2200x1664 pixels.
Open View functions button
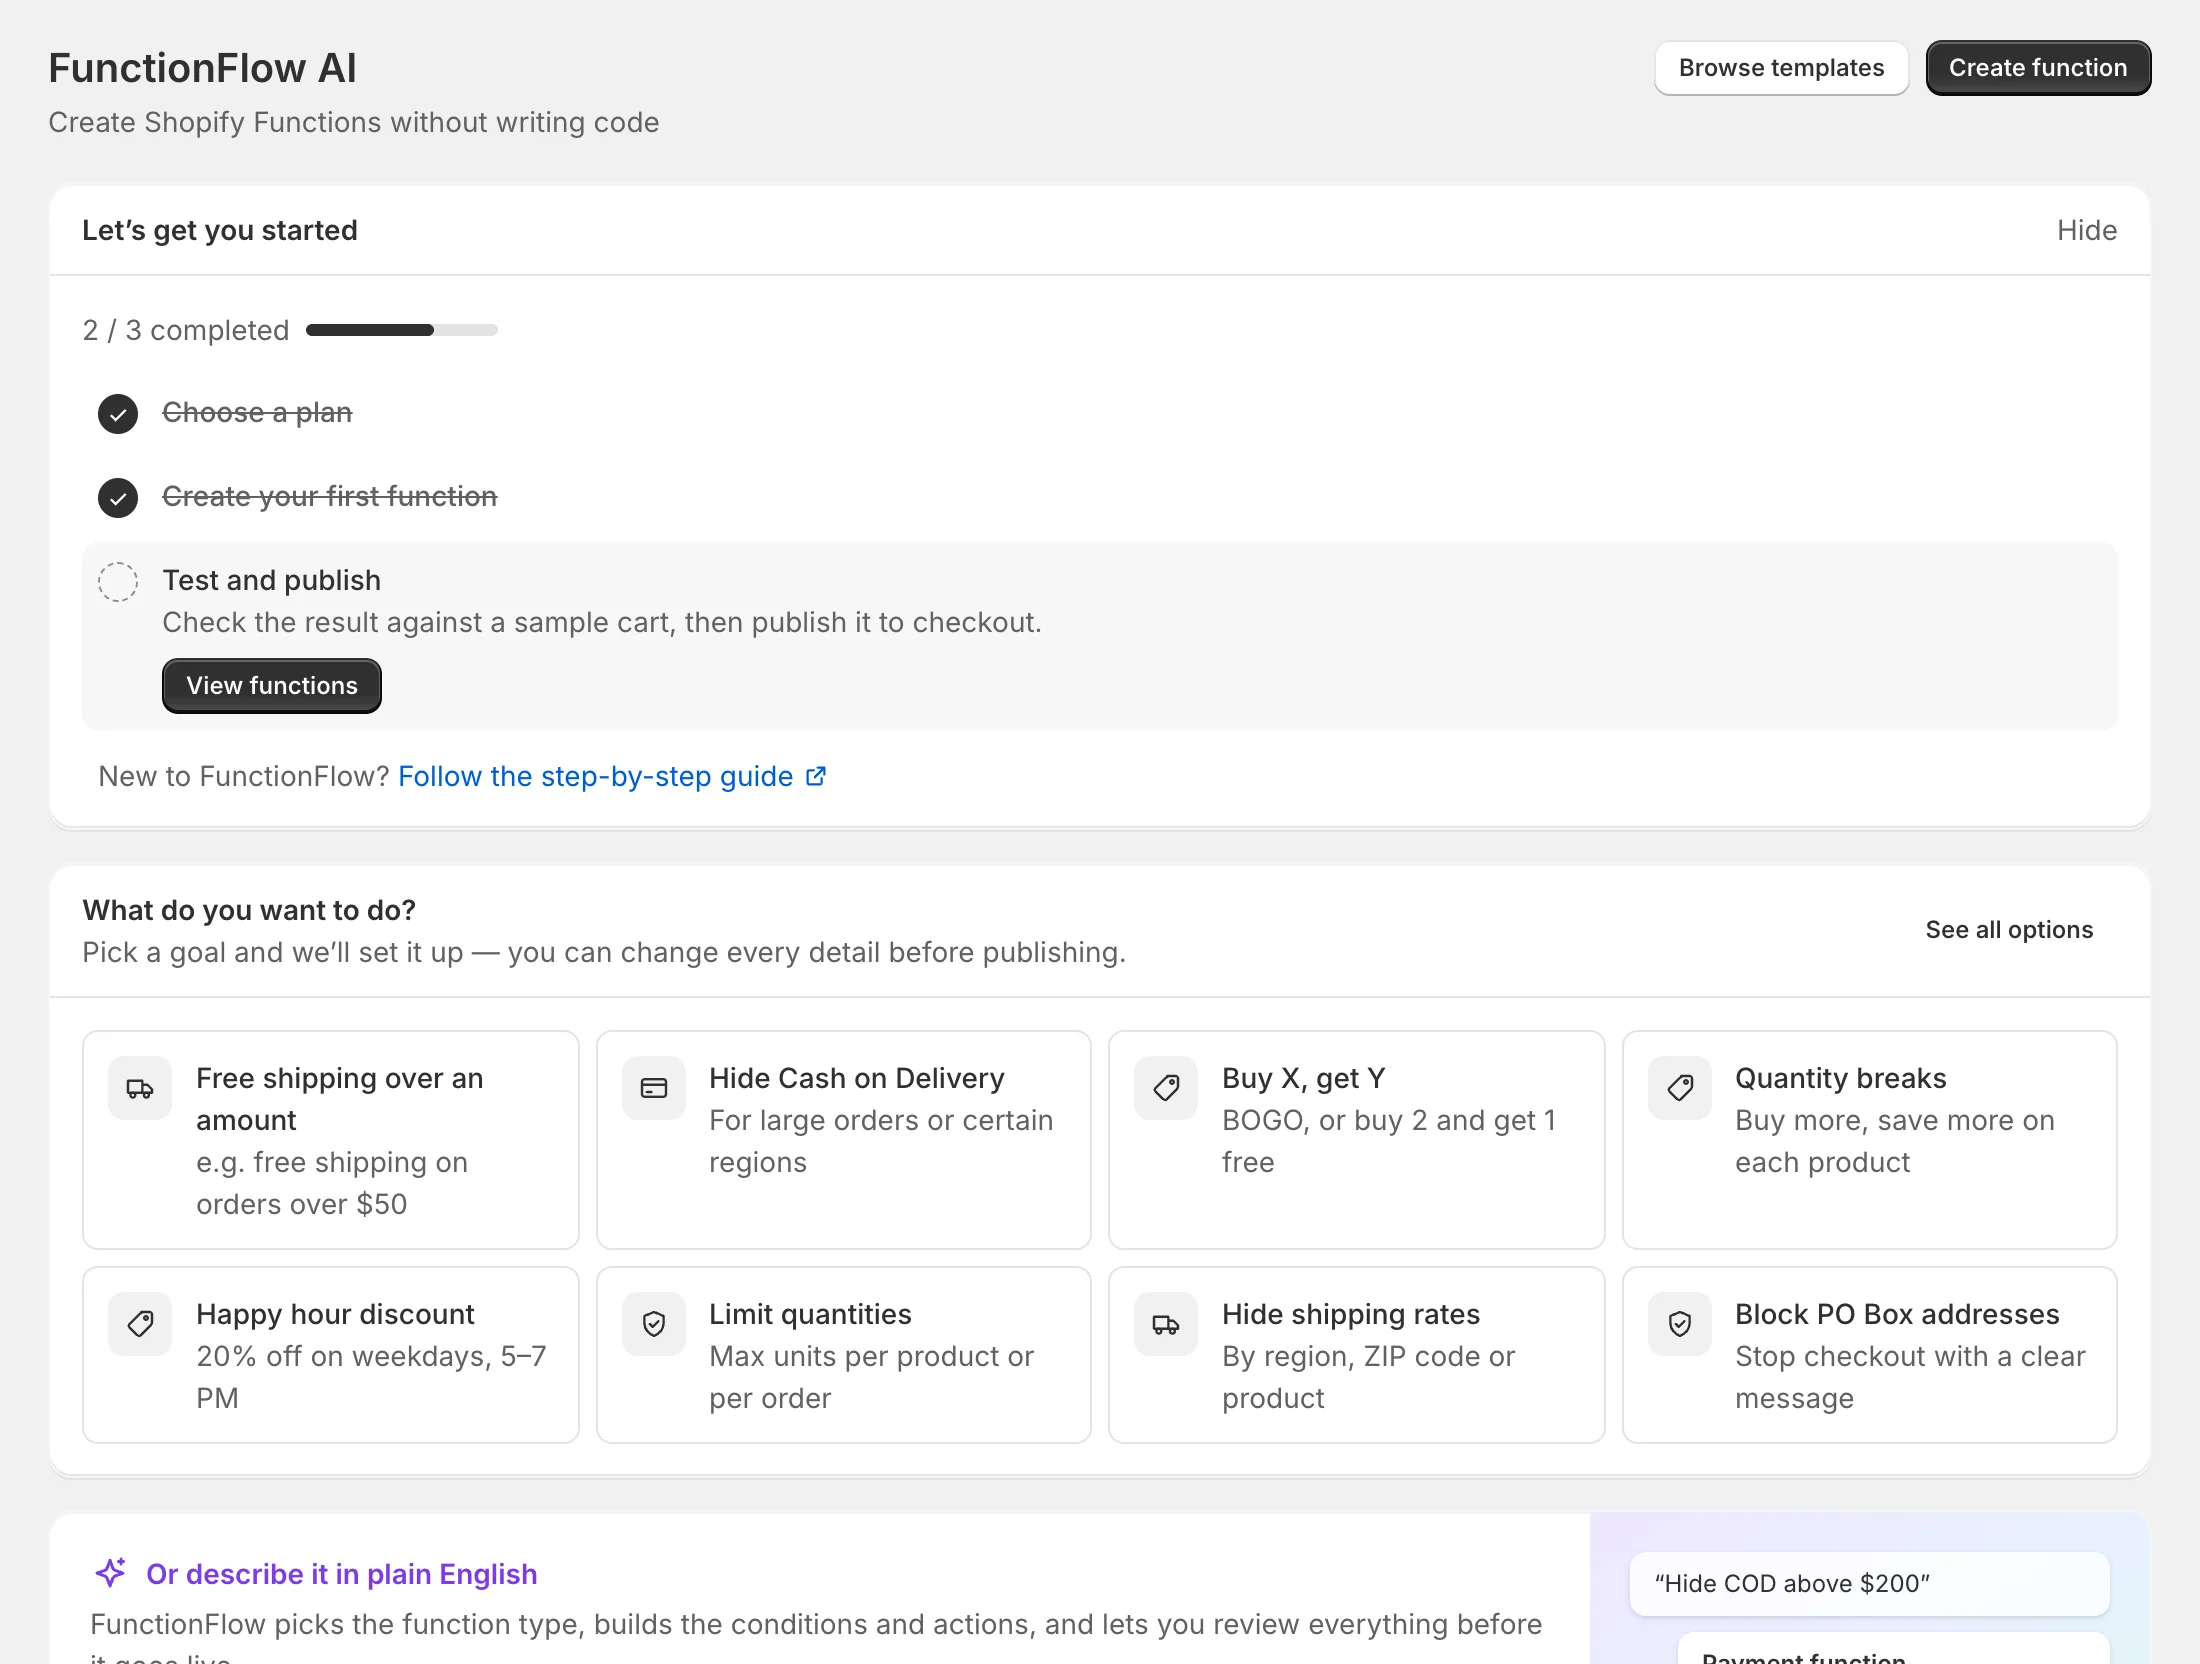pos(272,686)
